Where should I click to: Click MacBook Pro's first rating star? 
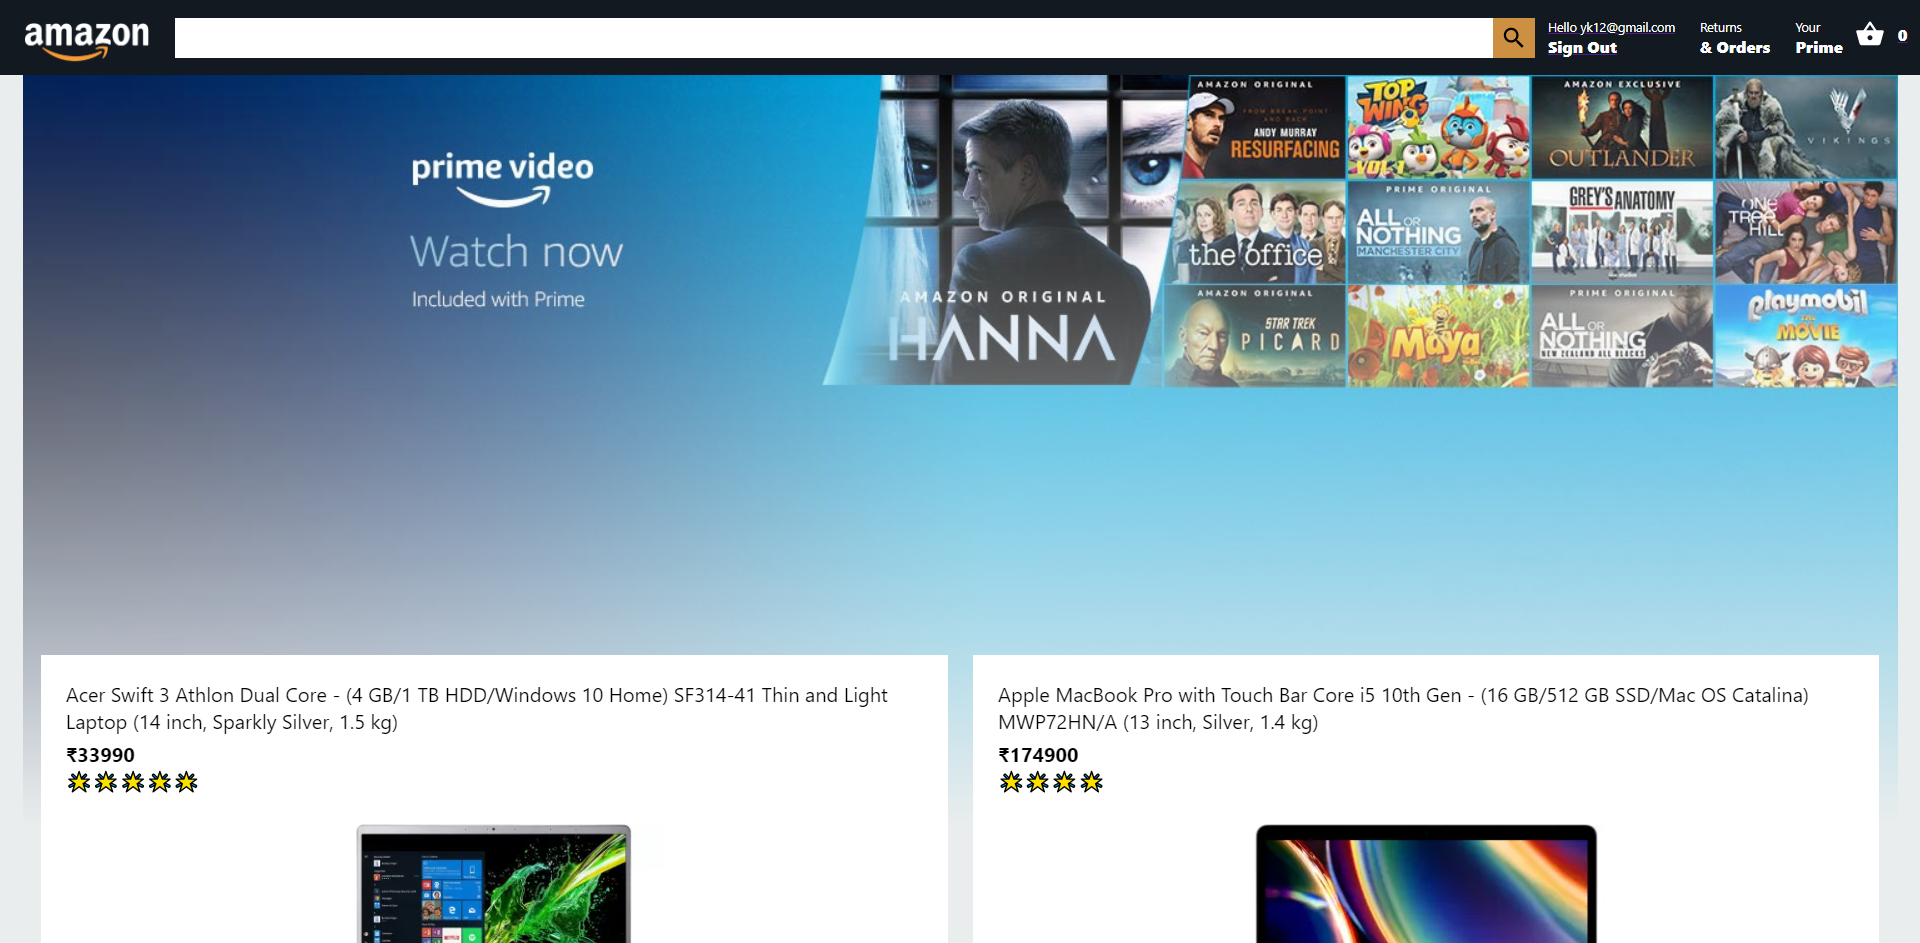click(x=1011, y=782)
